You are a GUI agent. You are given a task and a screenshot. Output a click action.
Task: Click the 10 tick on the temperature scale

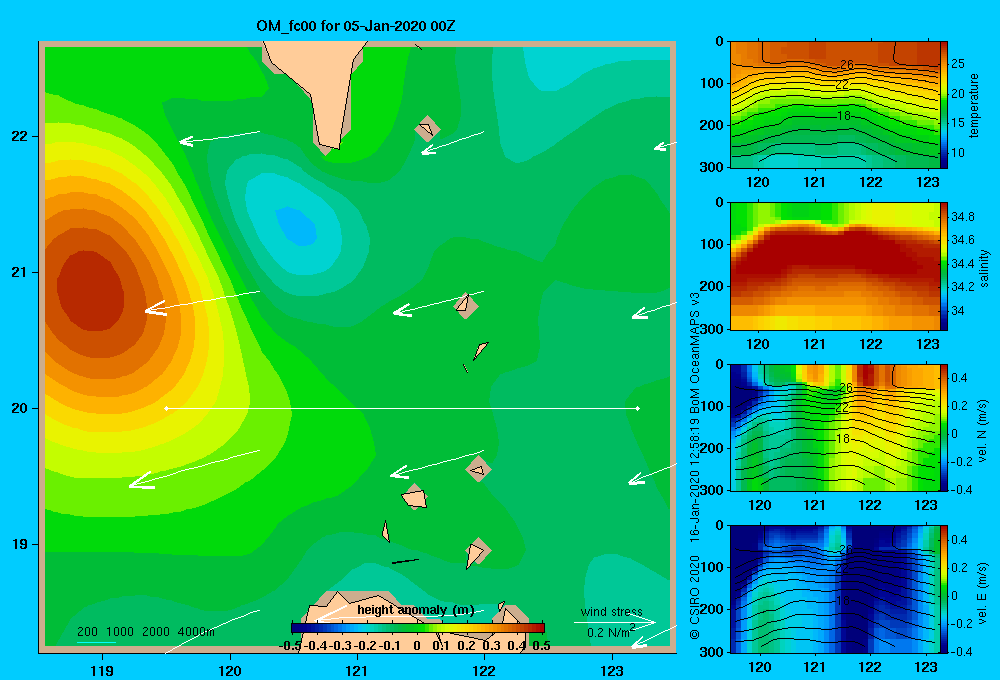tap(958, 153)
